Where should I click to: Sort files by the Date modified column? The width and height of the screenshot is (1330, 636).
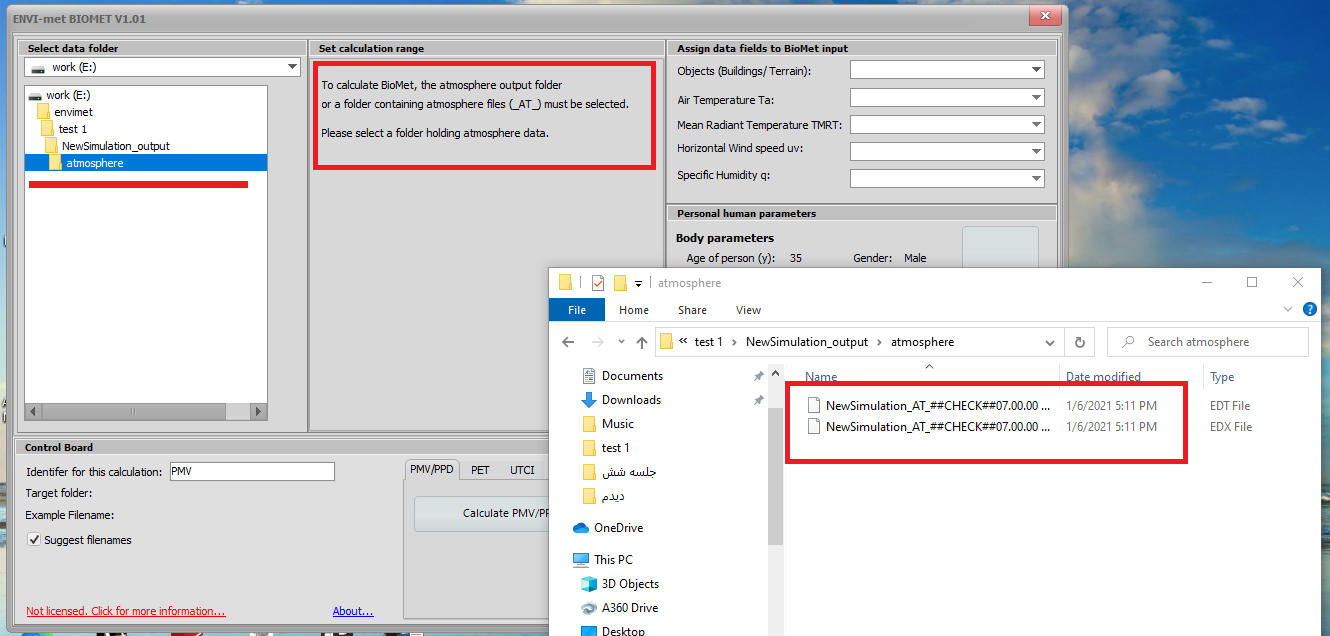1103,377
